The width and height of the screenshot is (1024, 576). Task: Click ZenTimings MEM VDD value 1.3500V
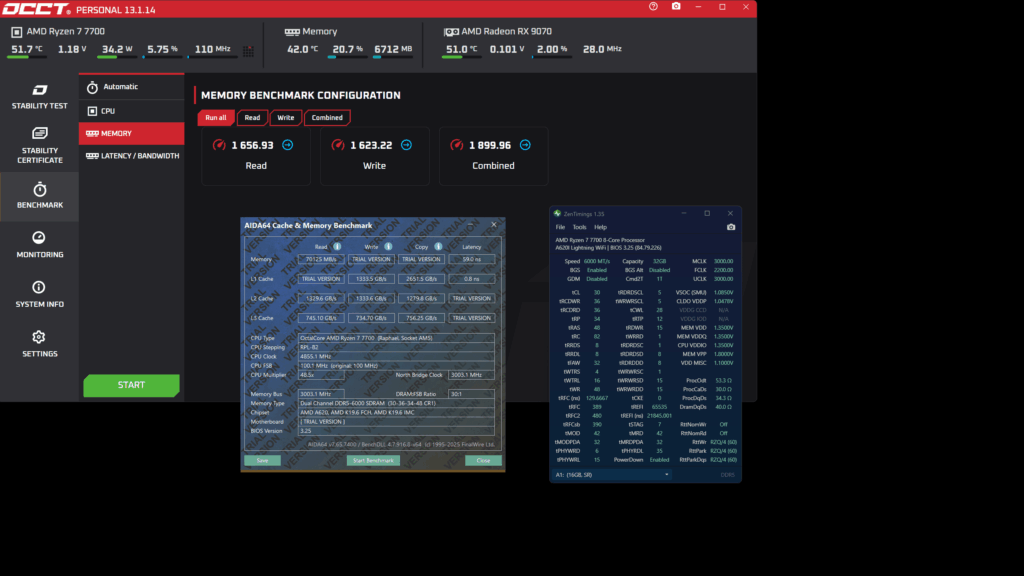[723, 328]
